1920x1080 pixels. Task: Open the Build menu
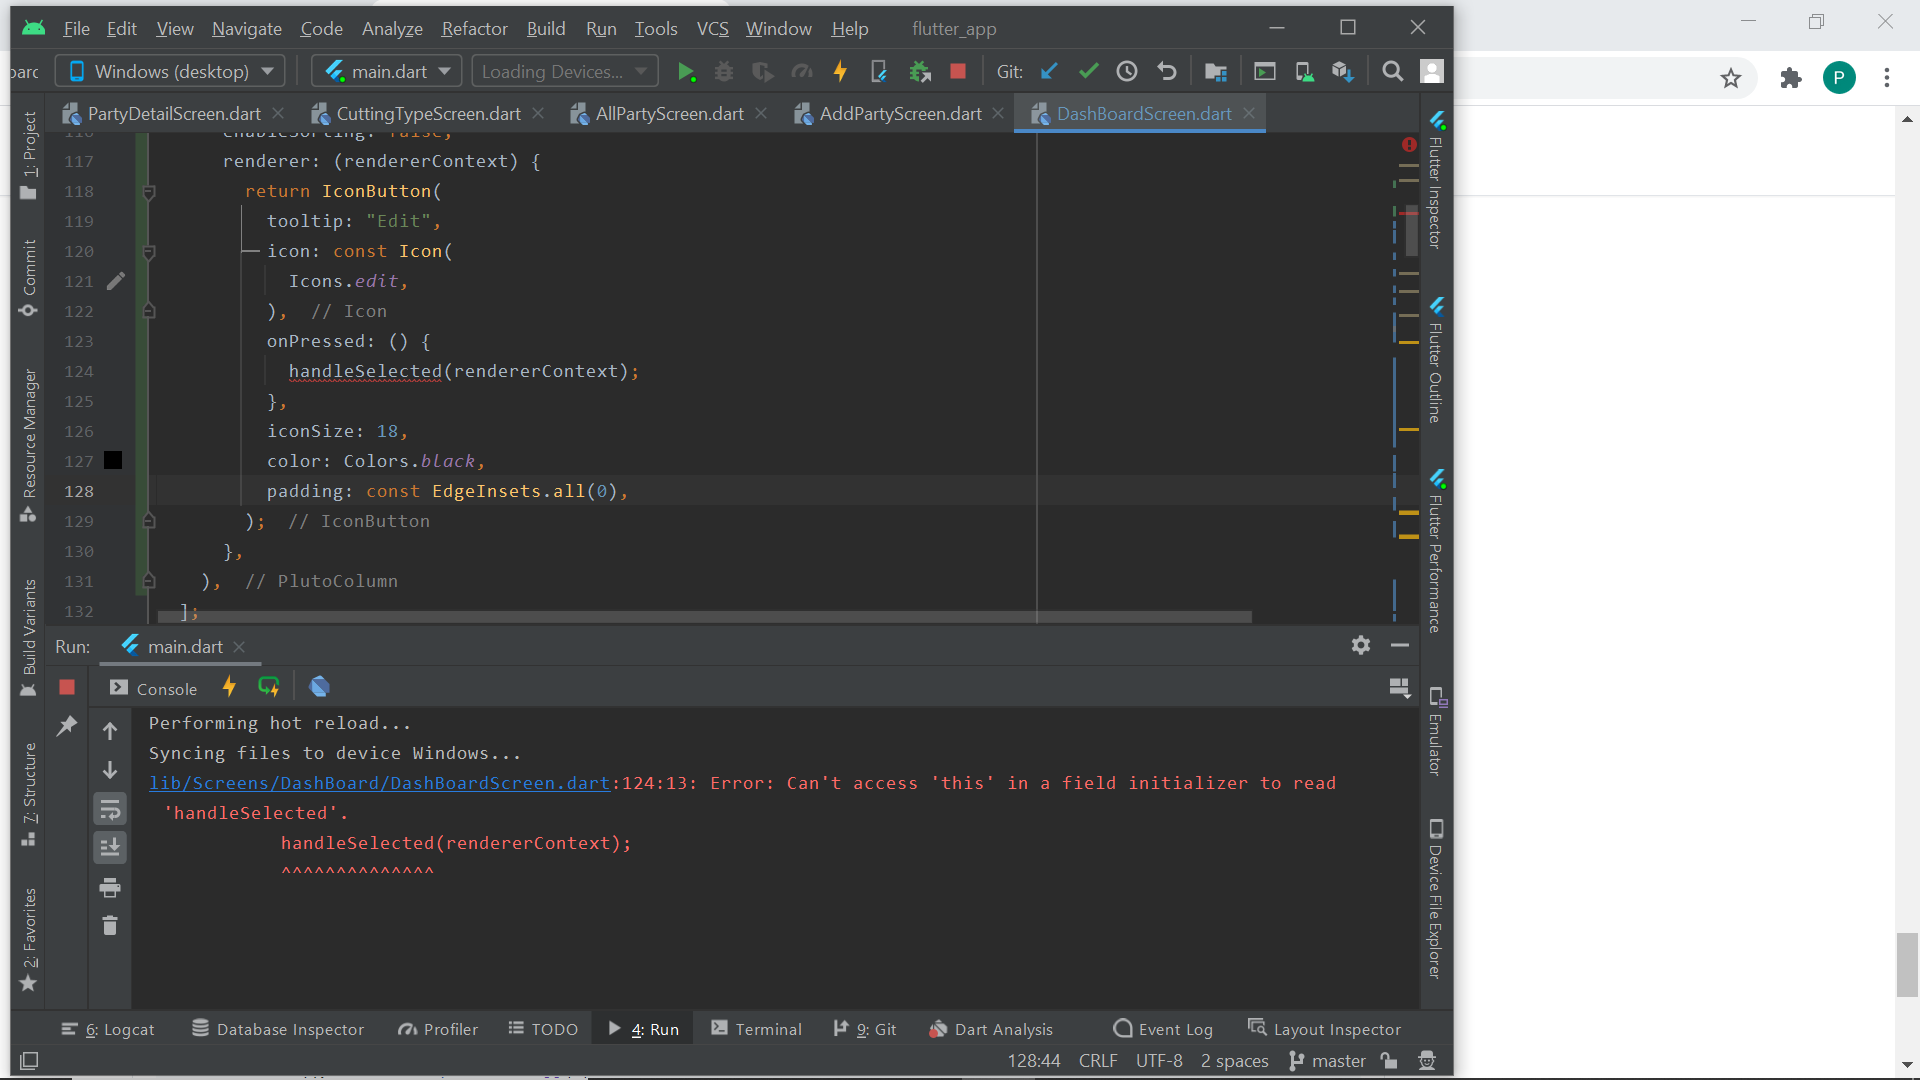coord(546,29)
